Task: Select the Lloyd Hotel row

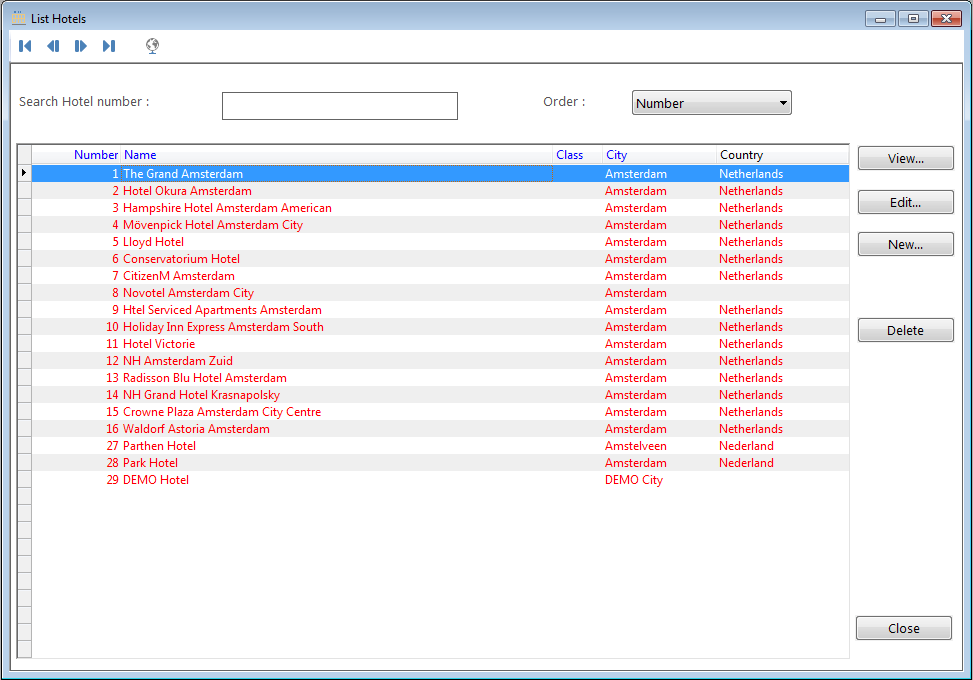Action: [x=440, y=242]
